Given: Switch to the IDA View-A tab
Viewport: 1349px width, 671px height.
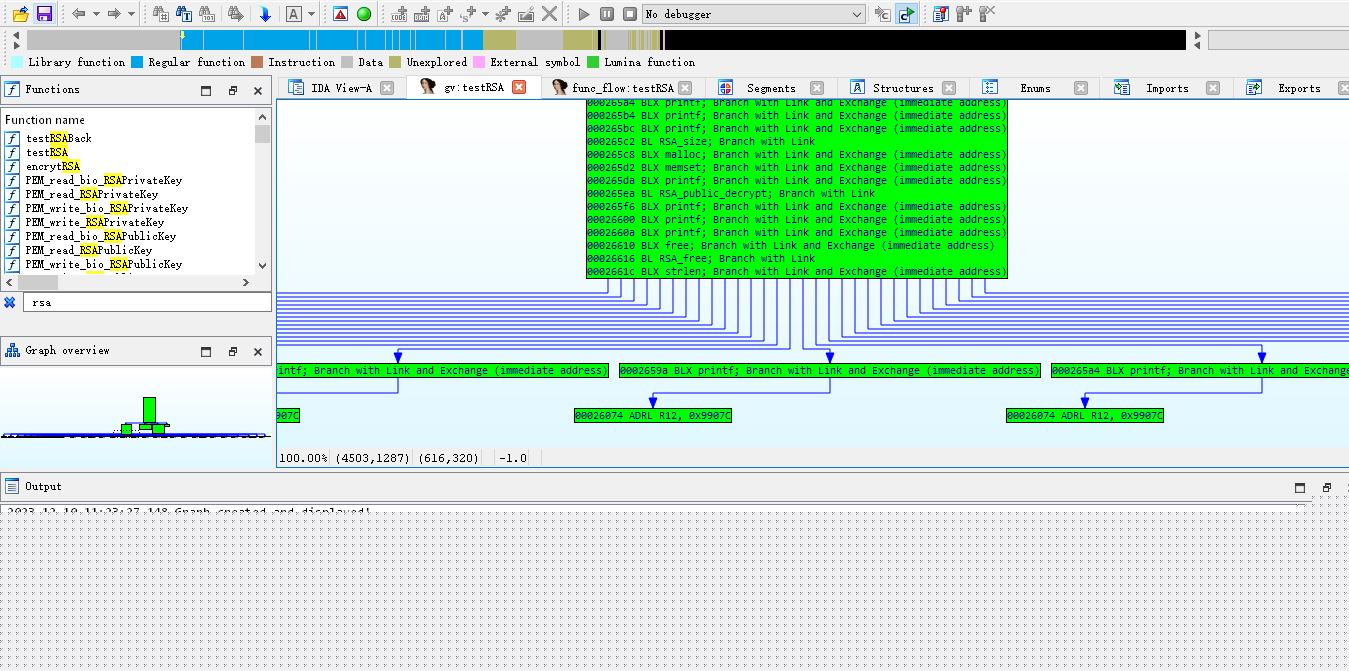Looking at the screenshot, I should pos(341,88).
